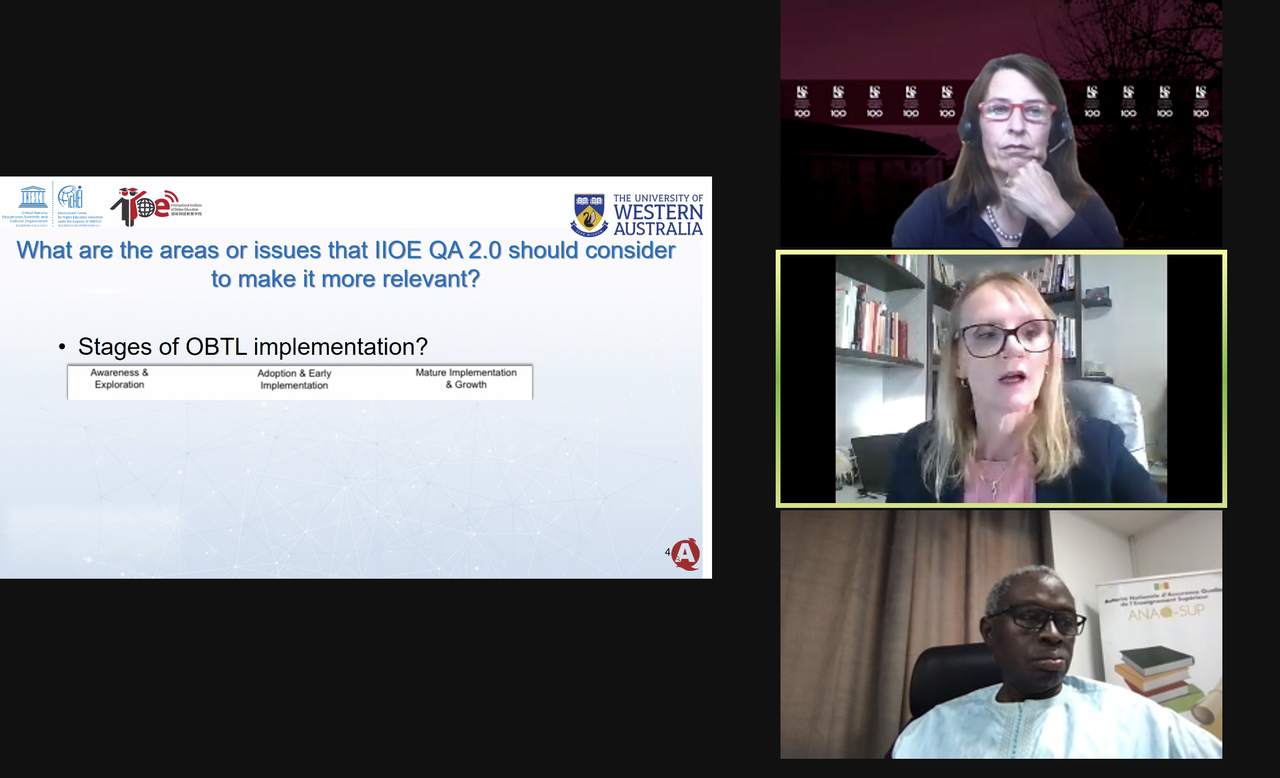Screen dimensions: 1280x778
Task: Select the Mature Implementation & Growth stage
Action: 466,379
